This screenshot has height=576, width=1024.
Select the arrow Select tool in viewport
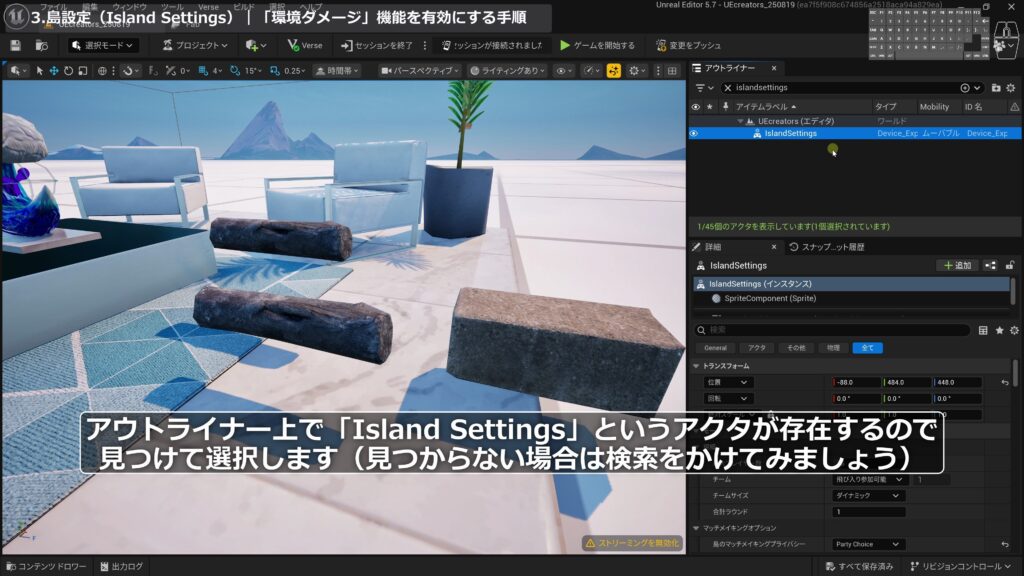point(40,71)
